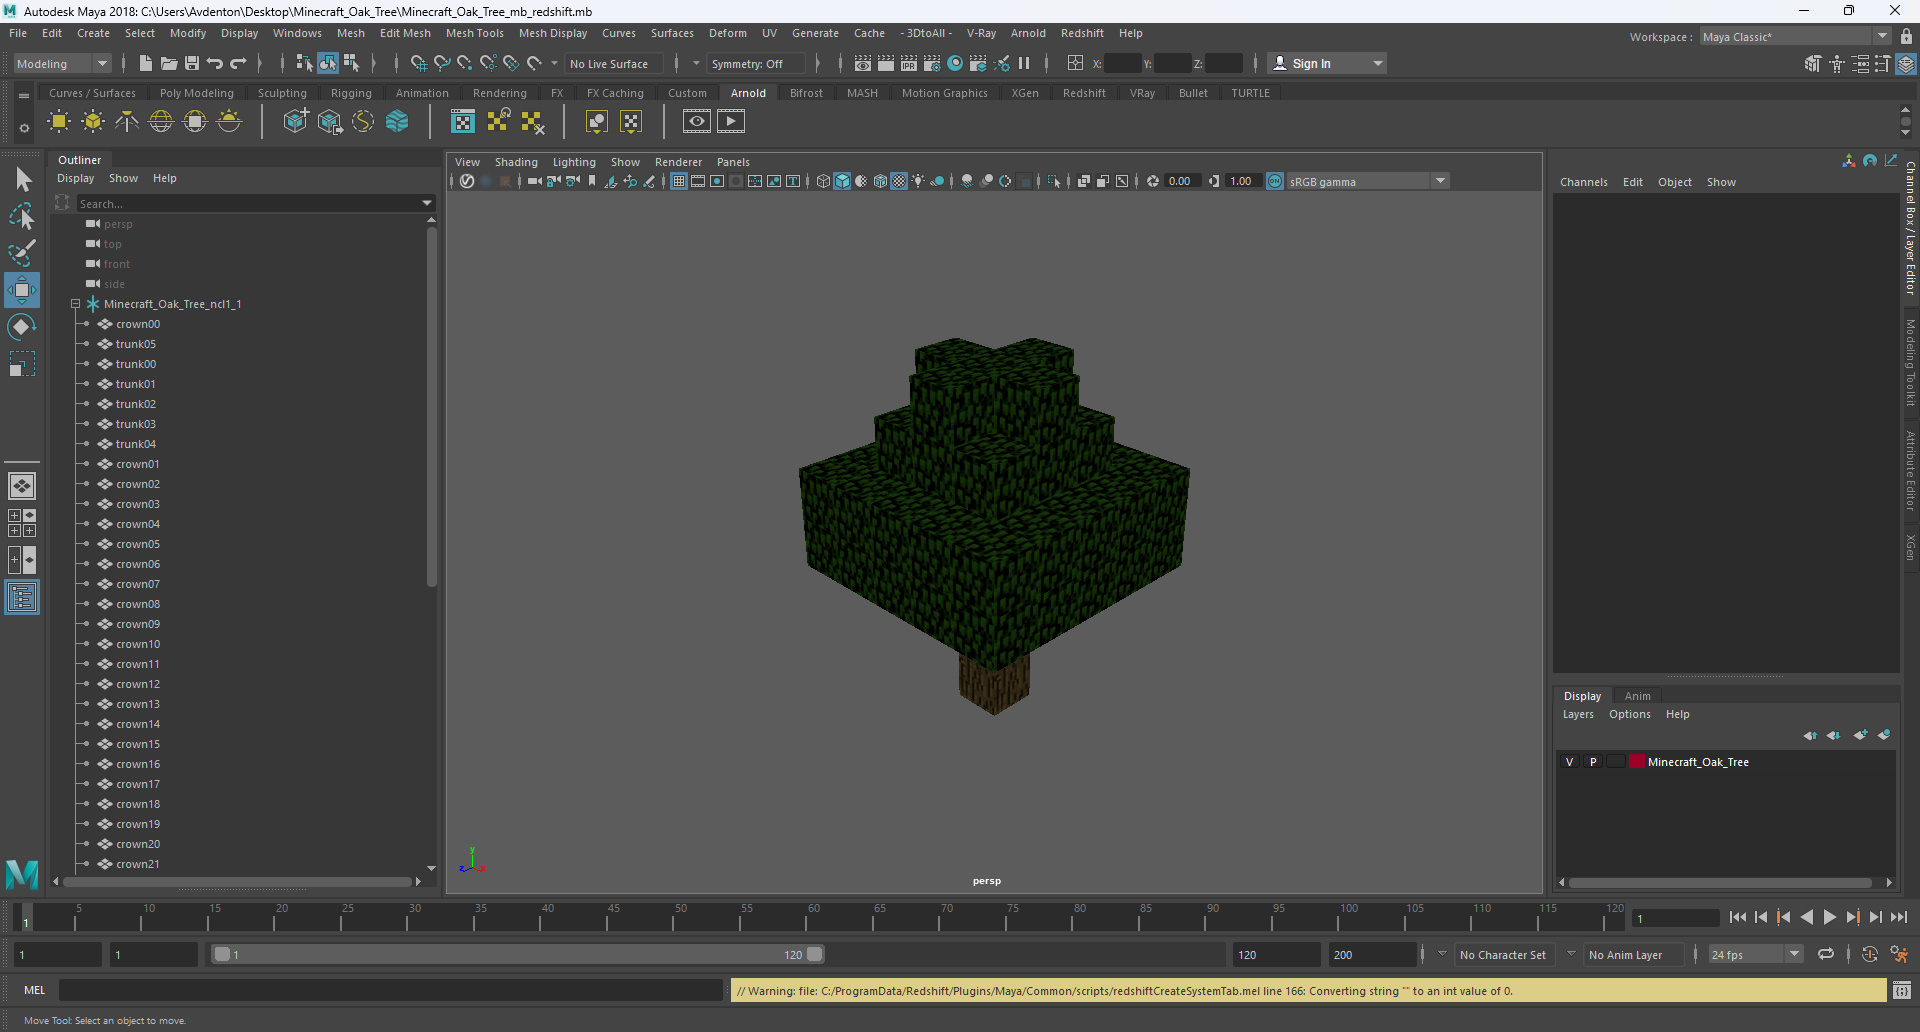Screen dimensions: 1920x1032
Task: Click the Open Scene folder icon
Action: (x=169, y=64)
